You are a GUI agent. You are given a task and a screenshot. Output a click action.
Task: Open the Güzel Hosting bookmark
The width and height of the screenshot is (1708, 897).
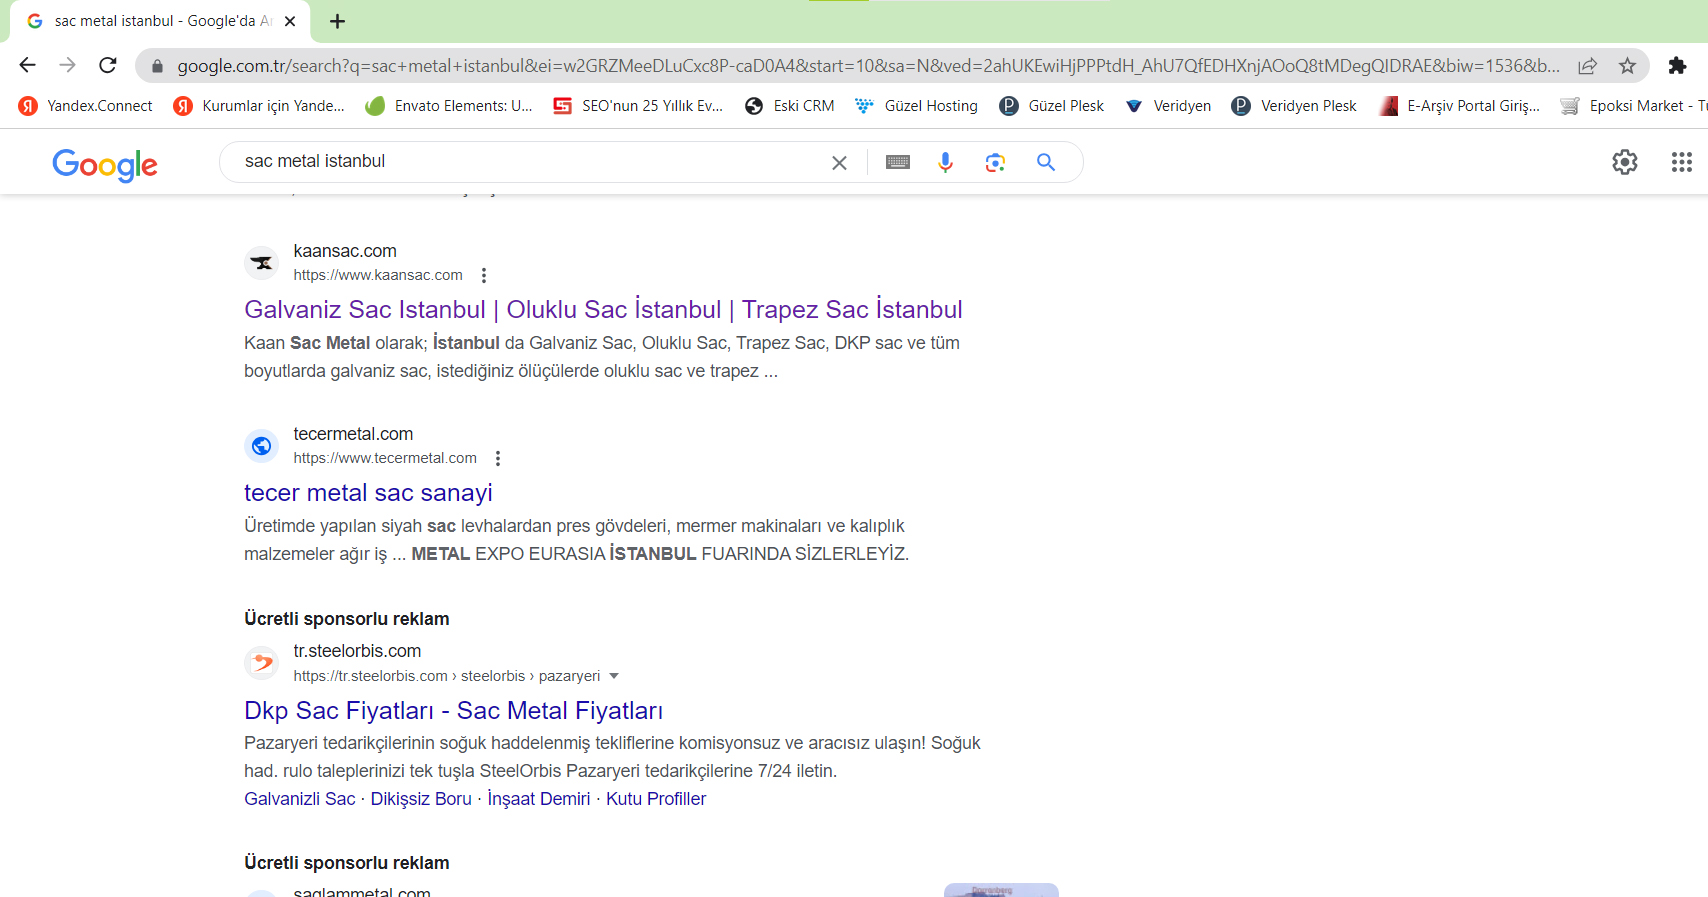[x=917, y=106]
